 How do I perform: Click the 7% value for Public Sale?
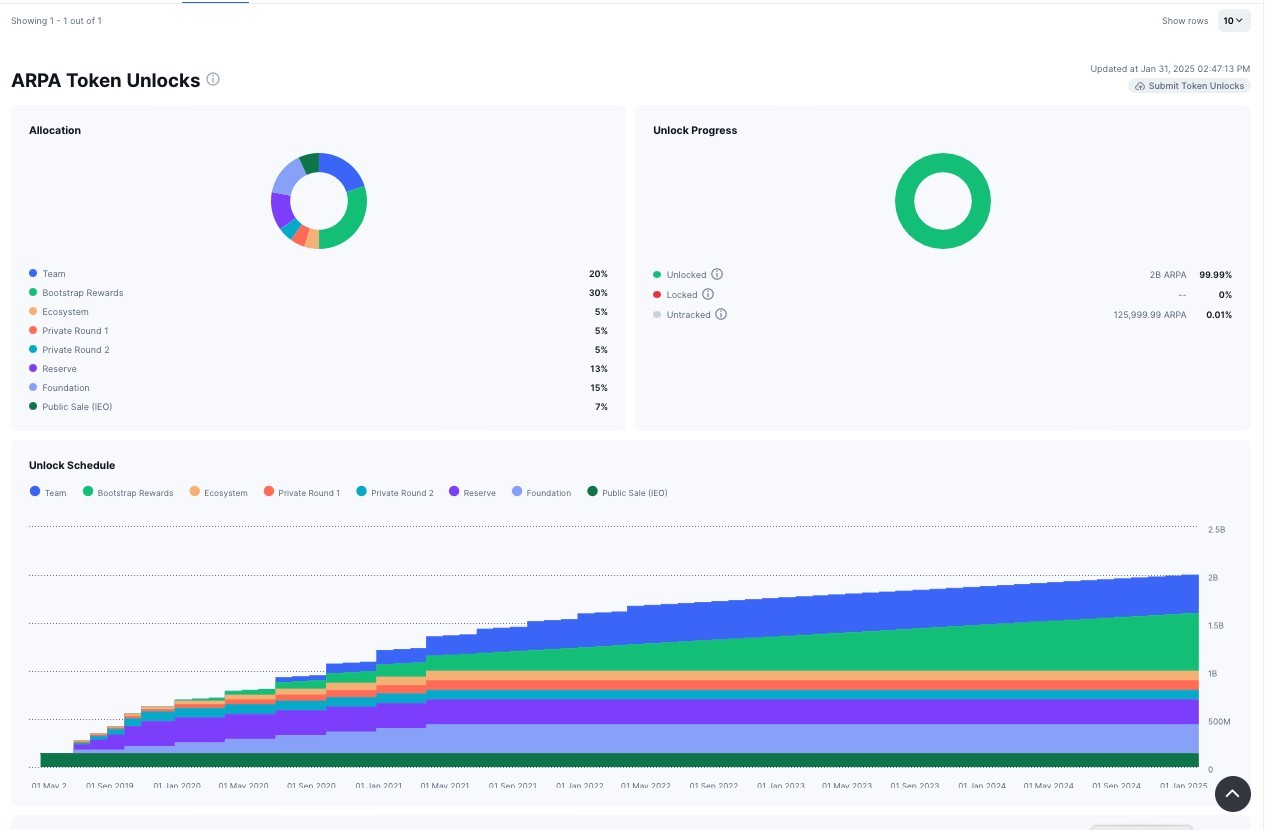600,407
